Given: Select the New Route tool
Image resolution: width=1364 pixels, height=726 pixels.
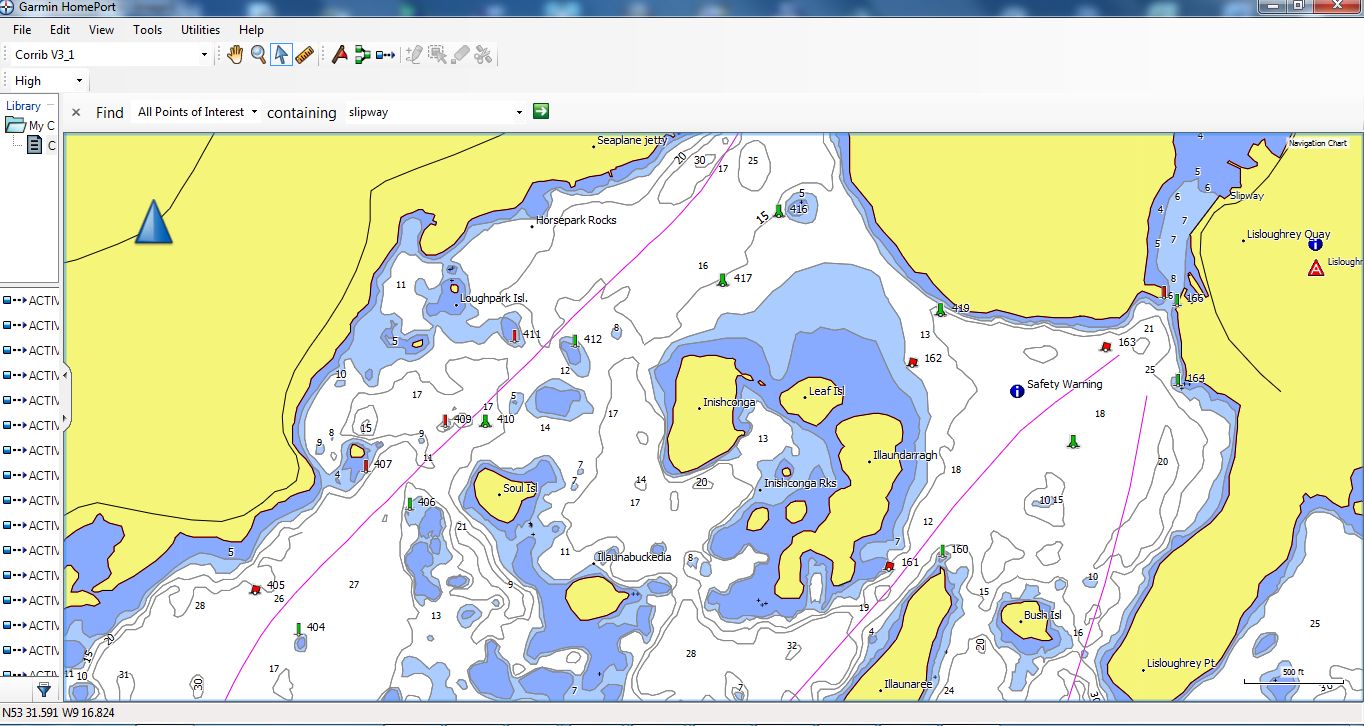Looking at the screenshot, I should [x=363, y=54].
